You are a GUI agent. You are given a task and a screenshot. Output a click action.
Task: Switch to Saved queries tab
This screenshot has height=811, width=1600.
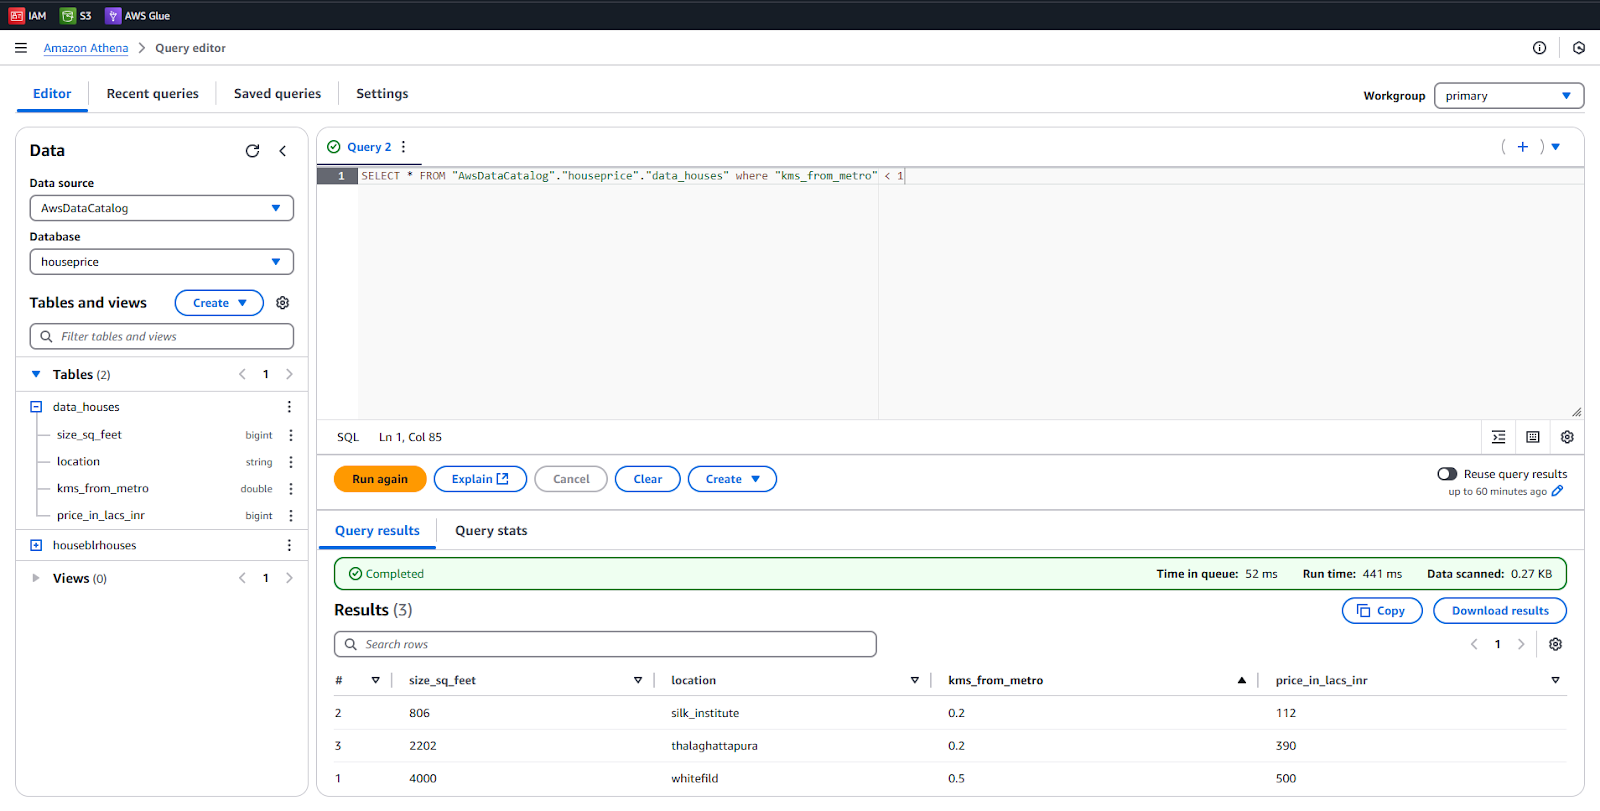[x=278, y=94]
